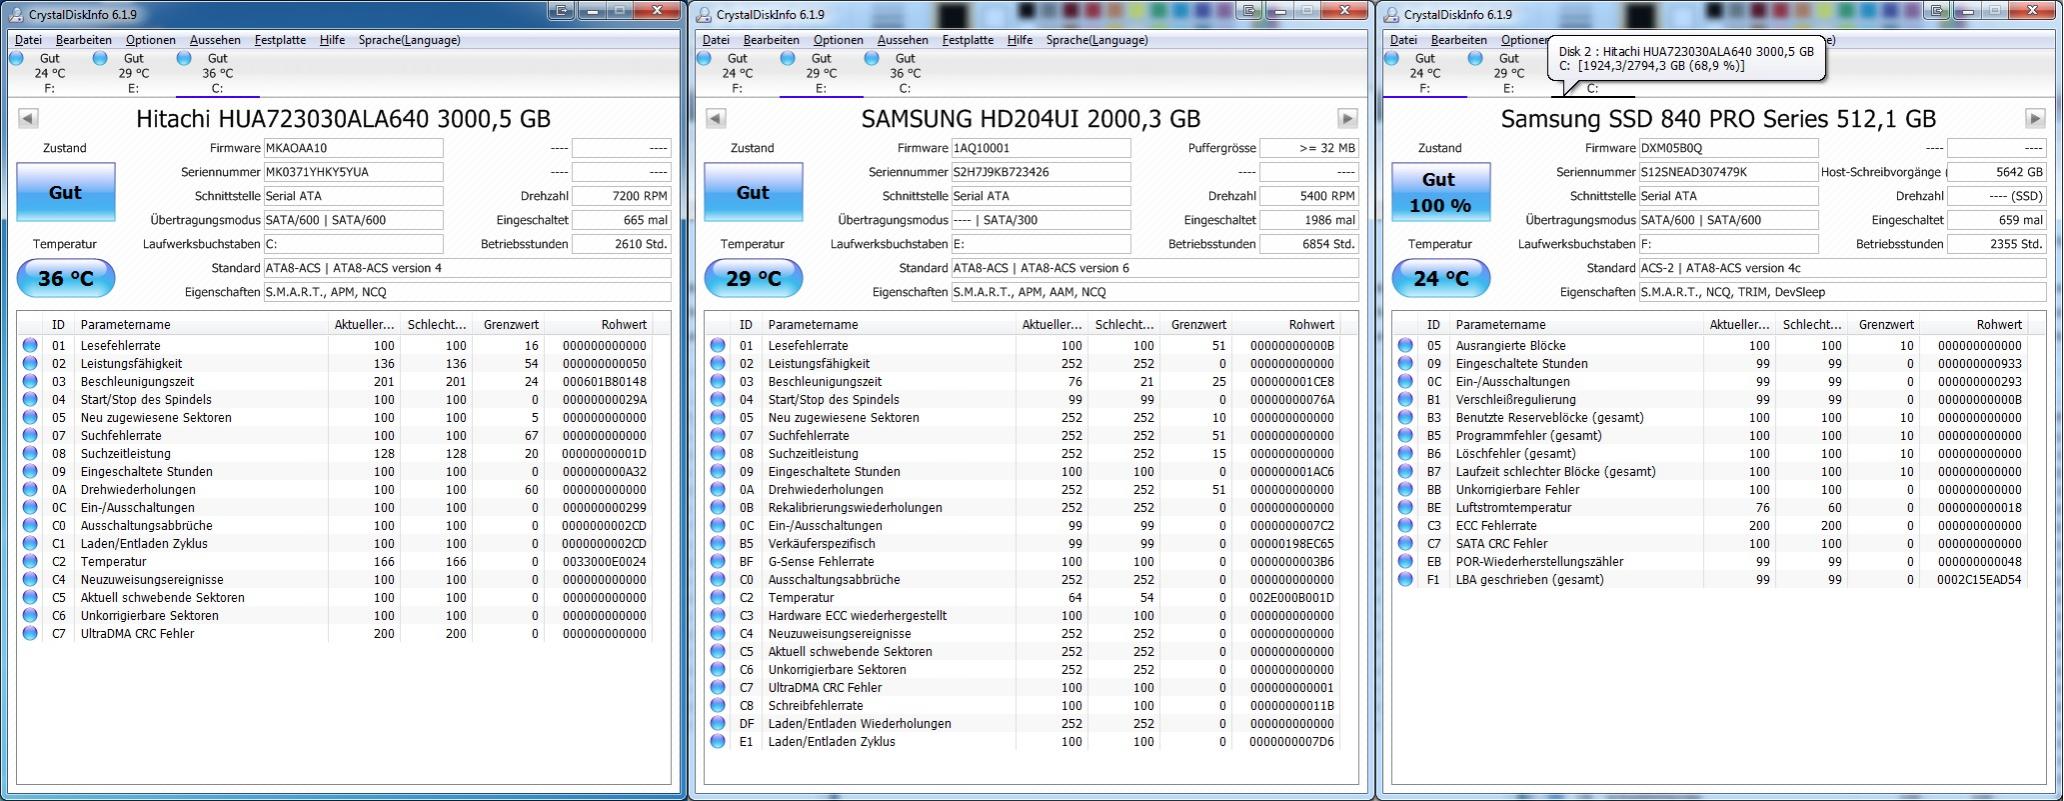This screenshot has width=2064, height=801.
Task: Click Betriebsstunden field showing 2610 Std.
Action: point(622,244)
